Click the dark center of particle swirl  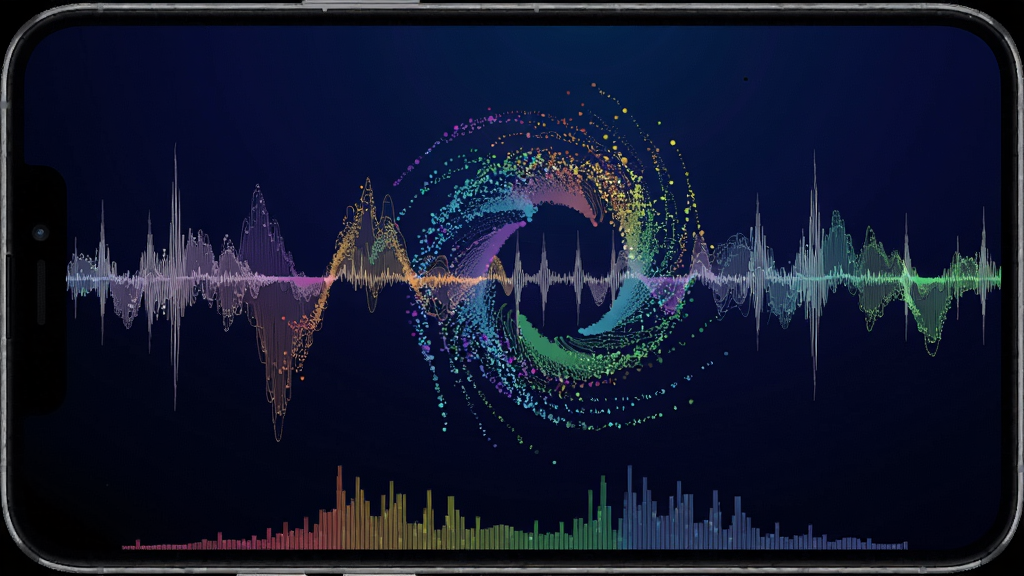pos(563,274)
